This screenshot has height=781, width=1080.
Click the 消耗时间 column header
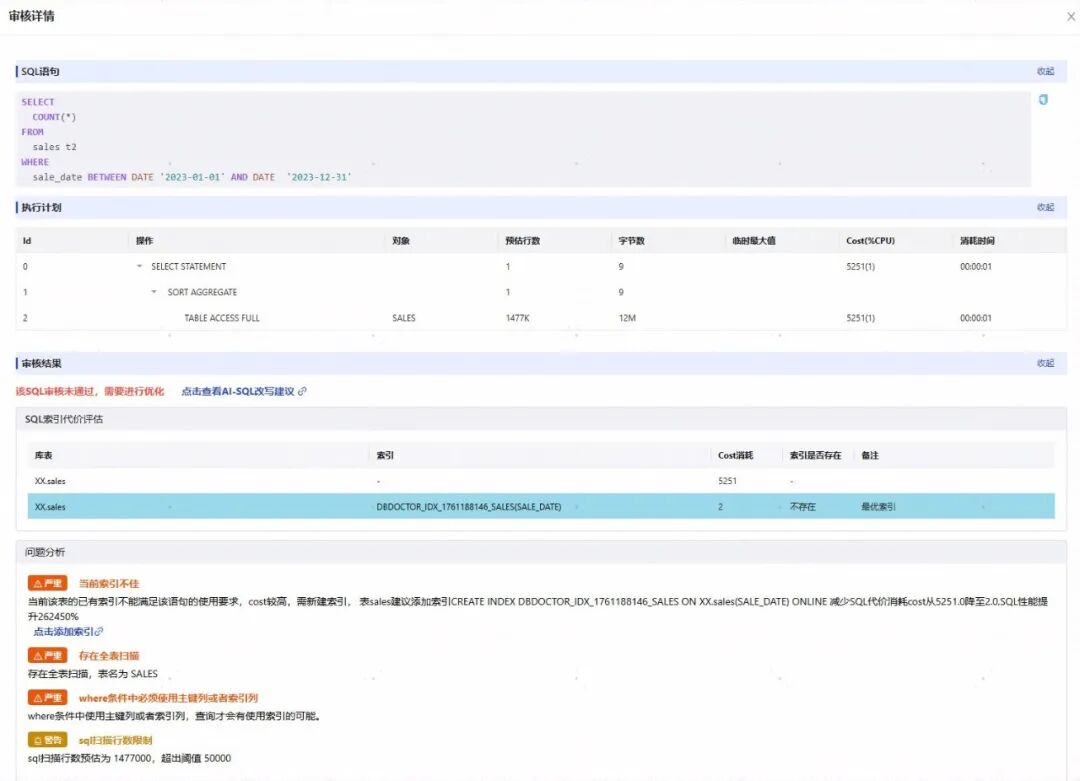pyautogui.click(x=977, y=240)
